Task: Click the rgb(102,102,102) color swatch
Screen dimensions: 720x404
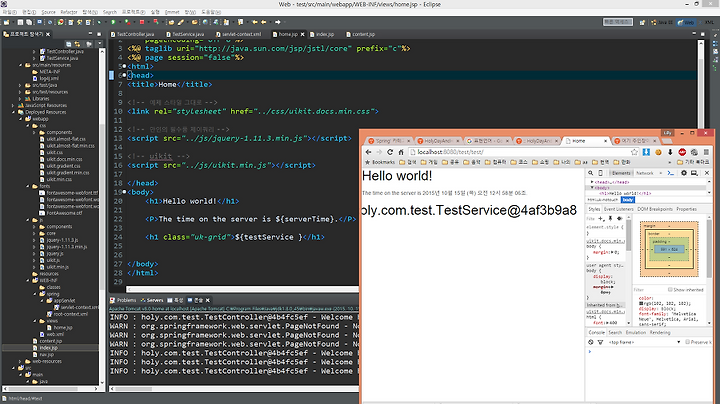Action: click(641, 303)
